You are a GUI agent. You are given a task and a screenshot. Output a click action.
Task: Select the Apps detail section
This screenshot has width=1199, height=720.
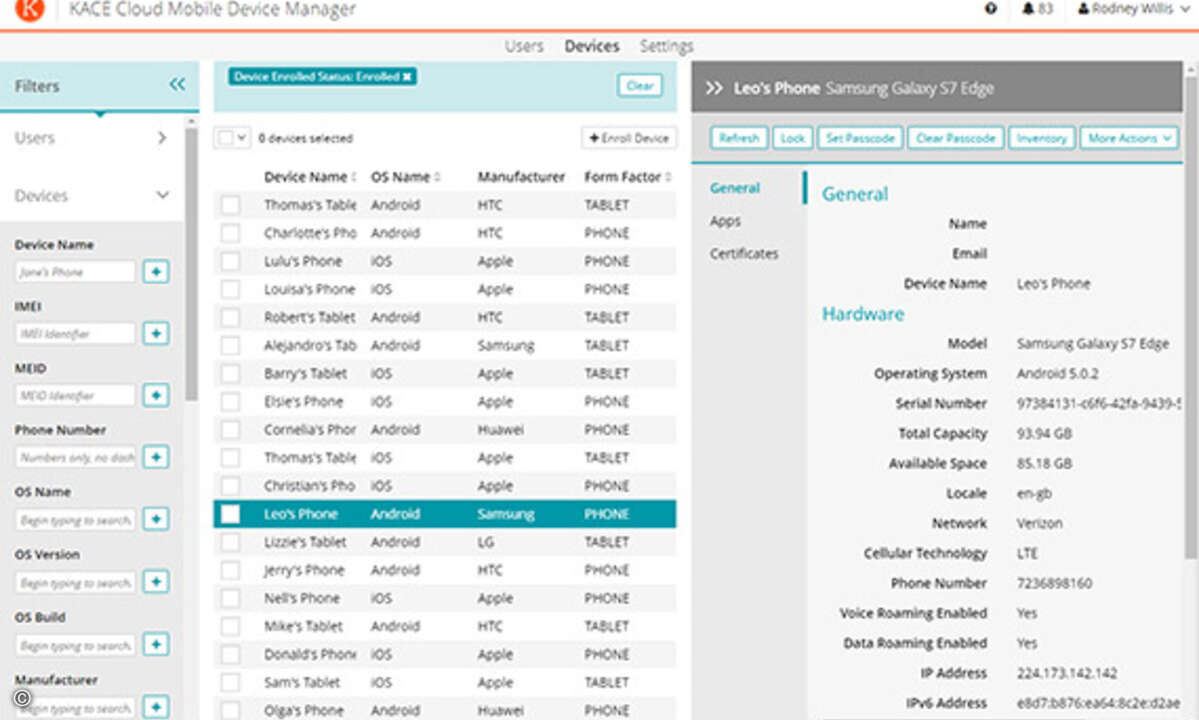click(x=725, y=221)
